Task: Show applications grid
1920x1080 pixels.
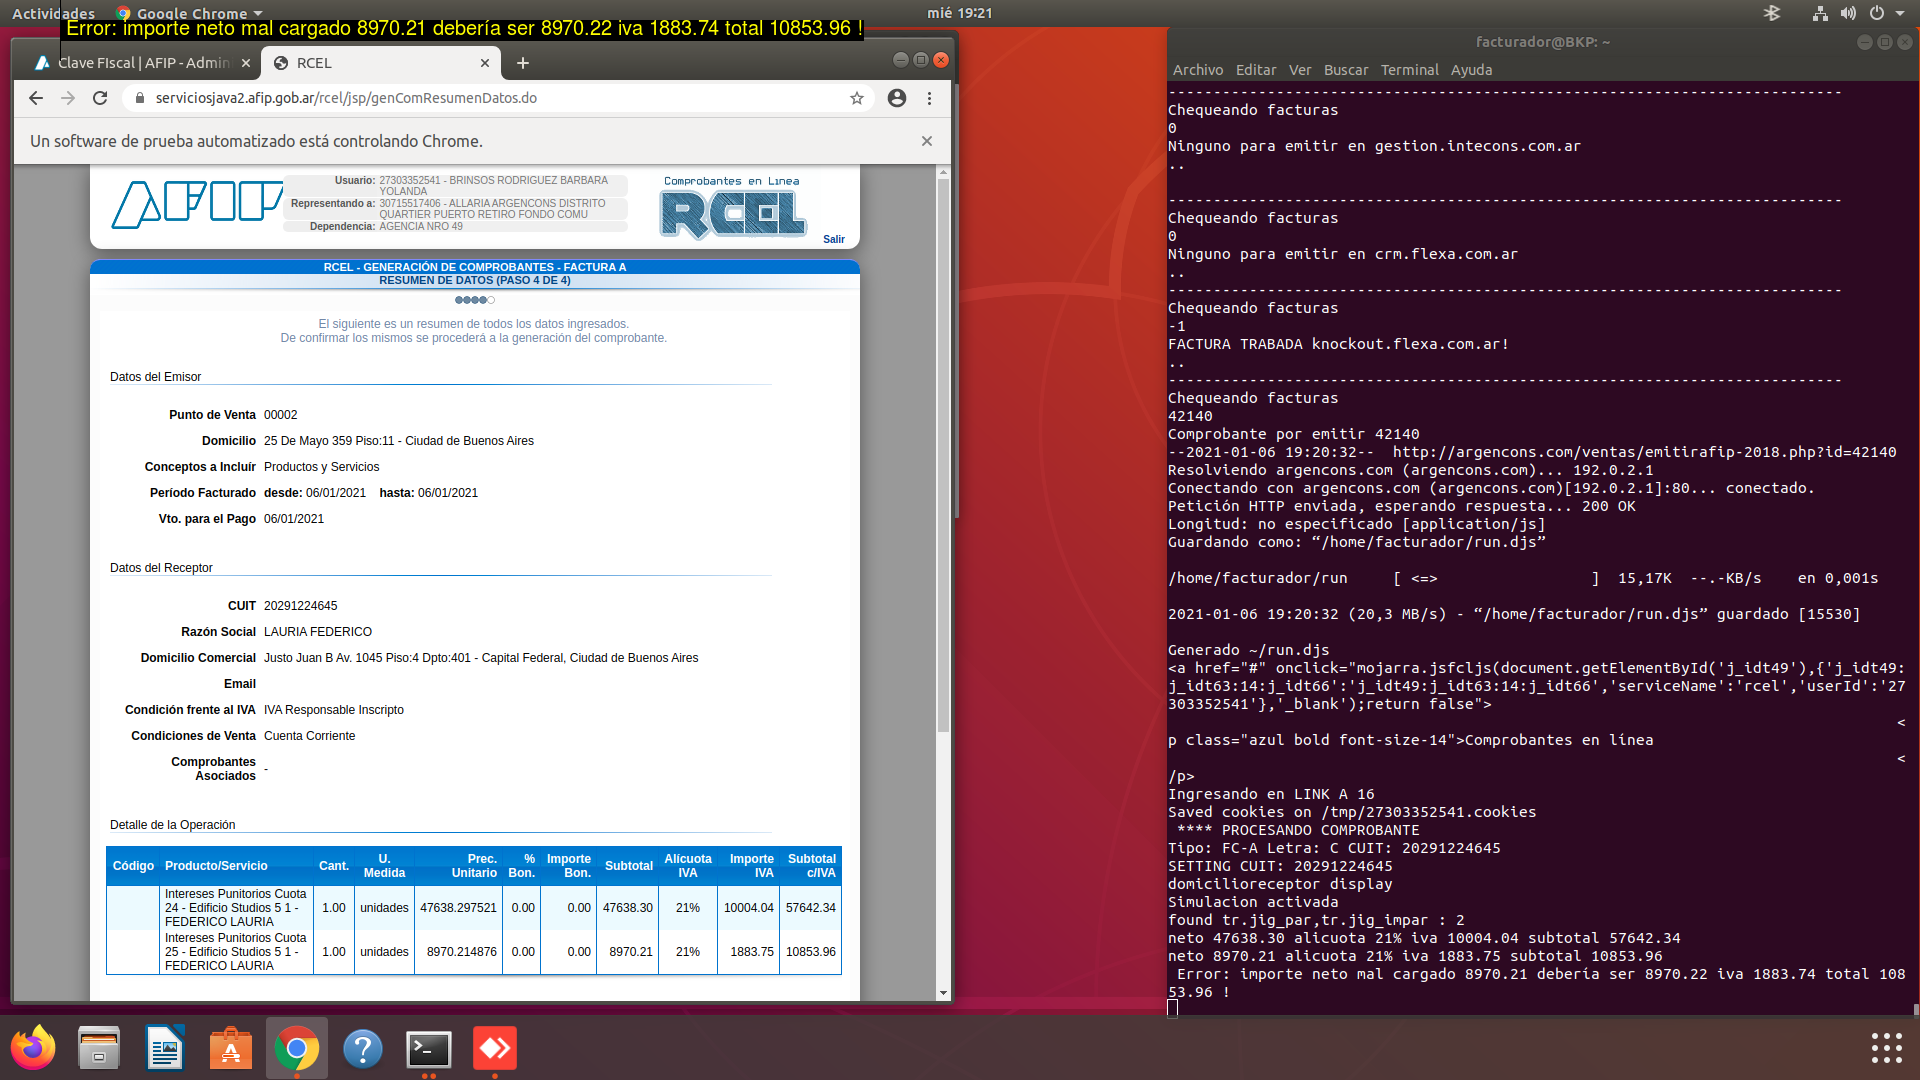Action: point(1886,1048)
